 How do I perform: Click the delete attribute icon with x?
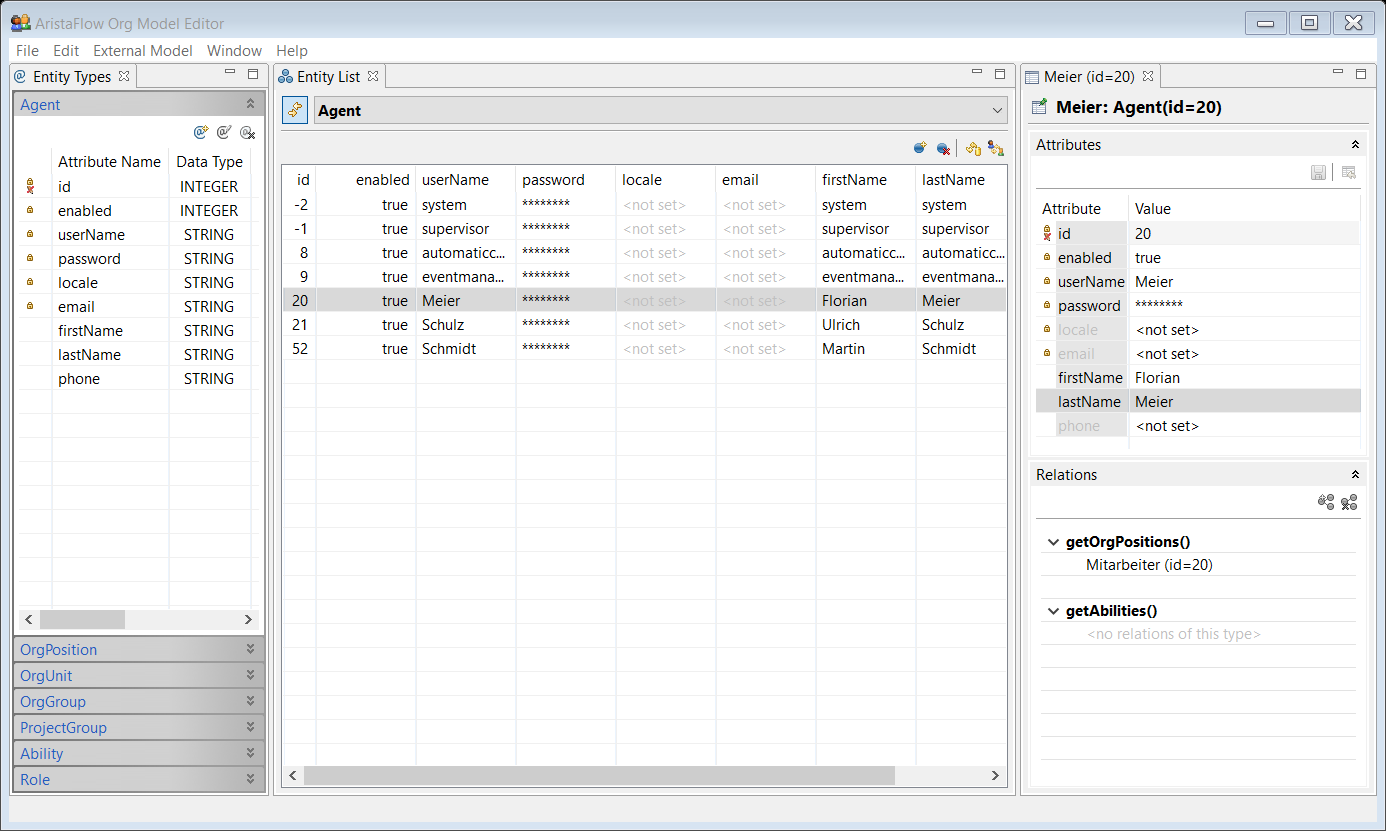(x=248, y=132)
